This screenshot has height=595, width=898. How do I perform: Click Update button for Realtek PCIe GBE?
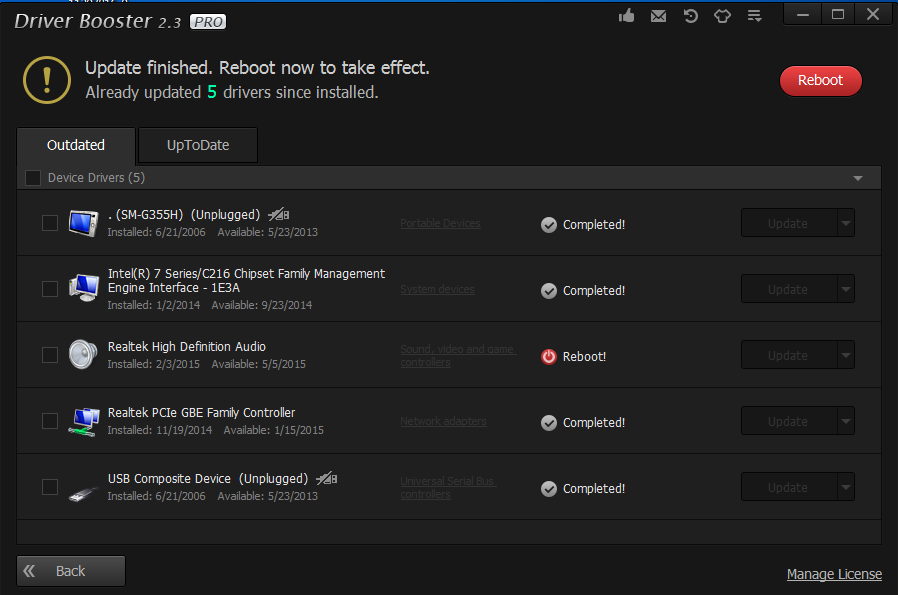click(789, 421)
